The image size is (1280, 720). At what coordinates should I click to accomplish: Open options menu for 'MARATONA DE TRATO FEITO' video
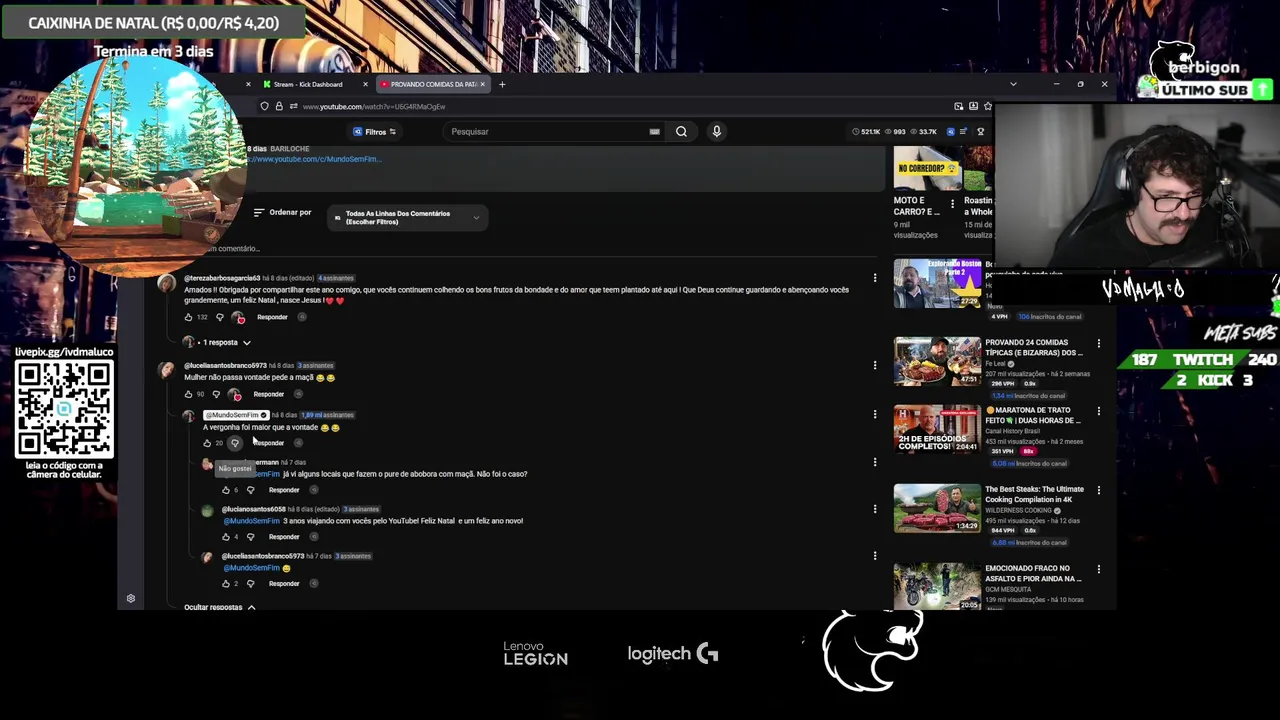pos(1098,411)
